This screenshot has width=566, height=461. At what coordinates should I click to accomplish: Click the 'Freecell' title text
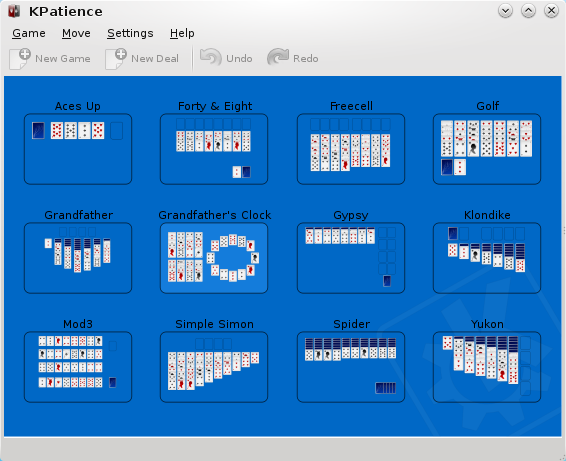tap(351, 106)
